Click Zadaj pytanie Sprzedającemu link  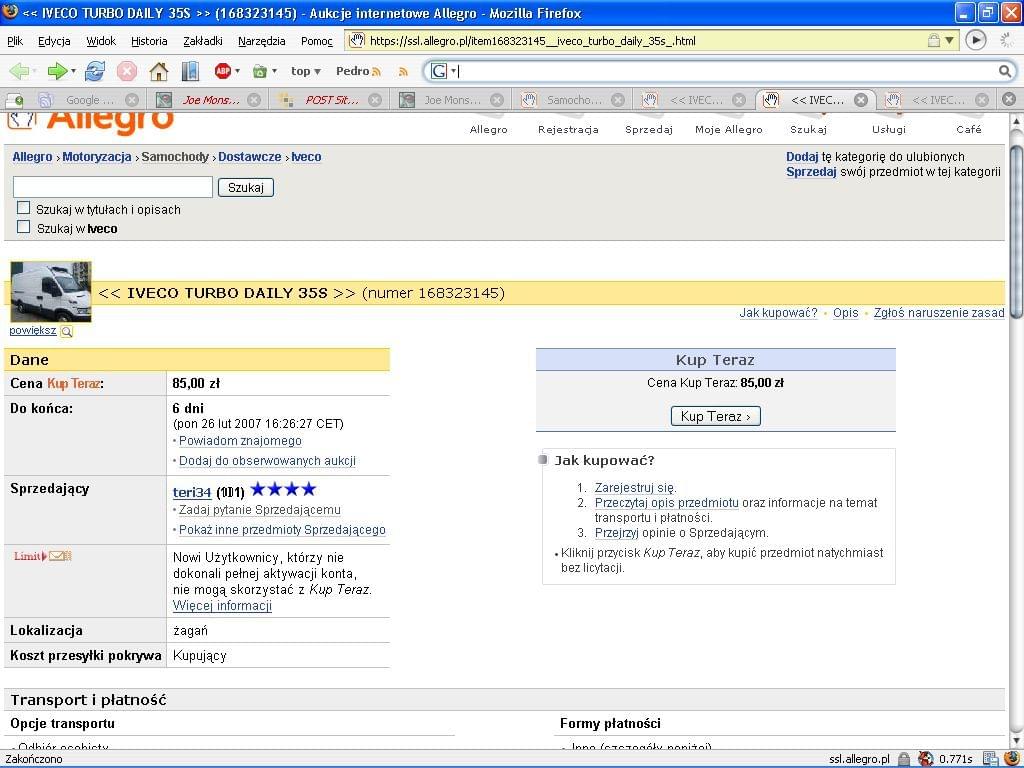click(260, 509)
